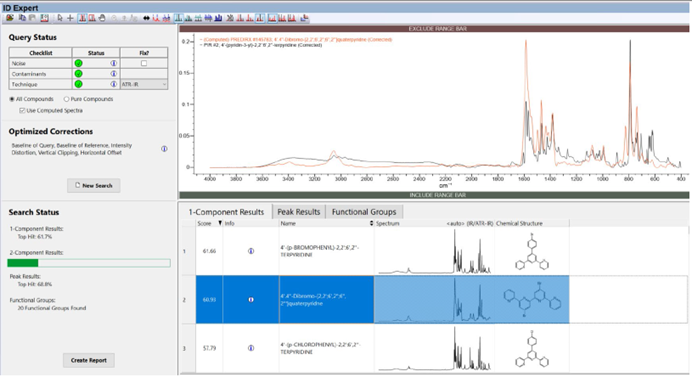
Task: Open info for the Contaminants checklist row
Action: pyautogui.click(x=113, y=74)
